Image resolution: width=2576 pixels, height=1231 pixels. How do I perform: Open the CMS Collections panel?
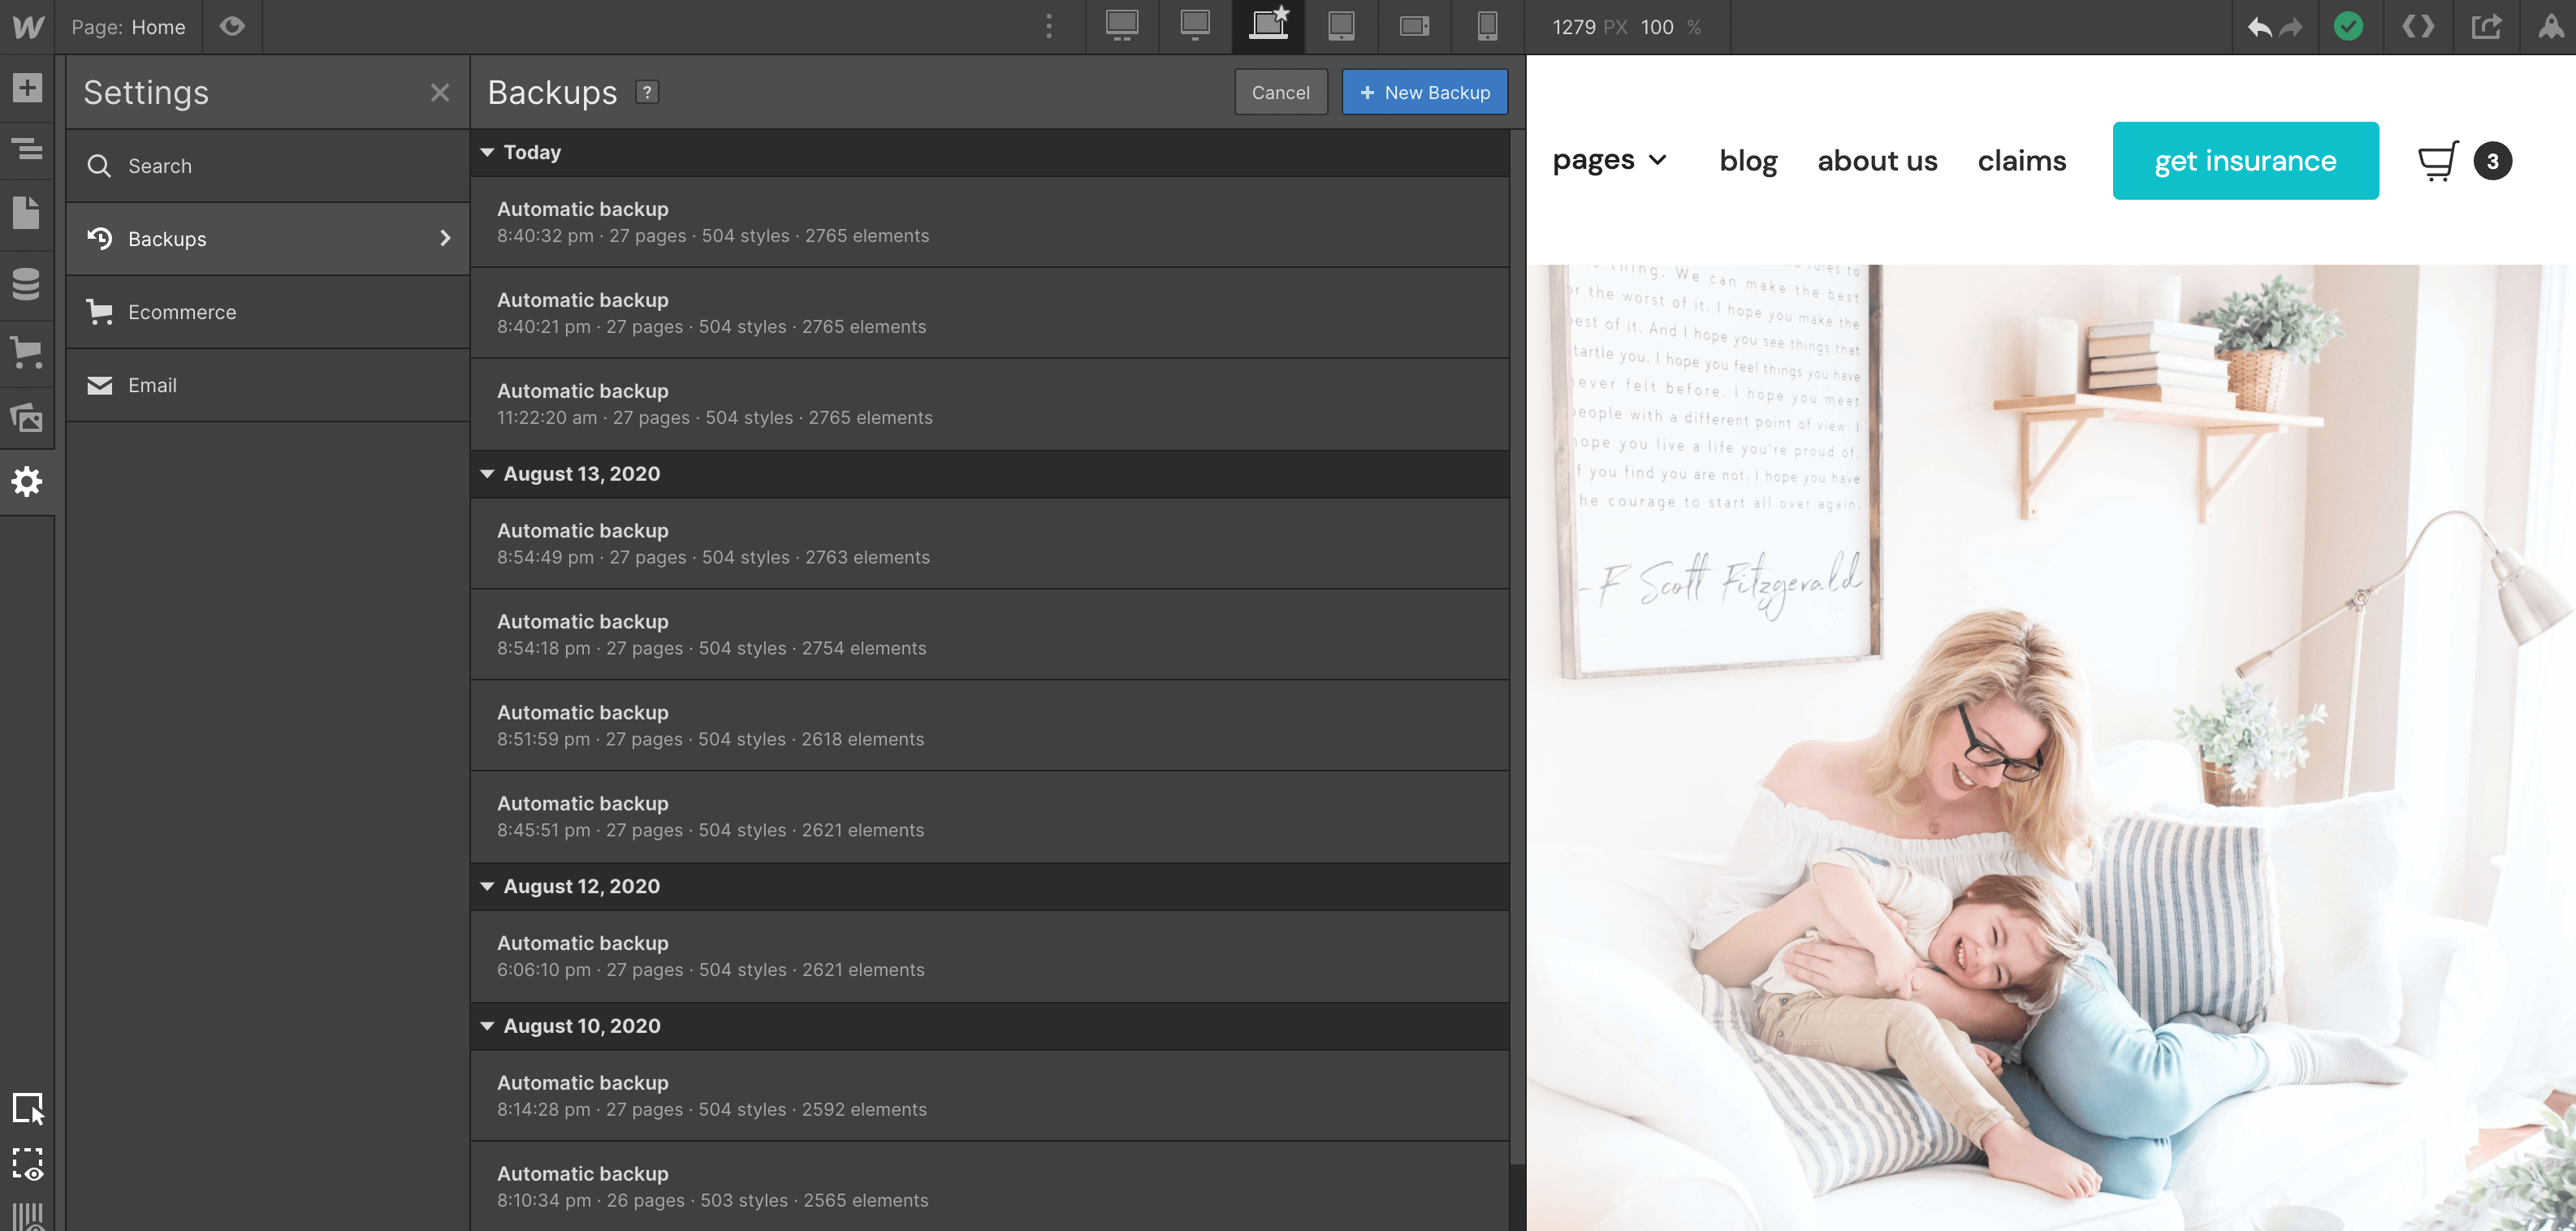25,284
